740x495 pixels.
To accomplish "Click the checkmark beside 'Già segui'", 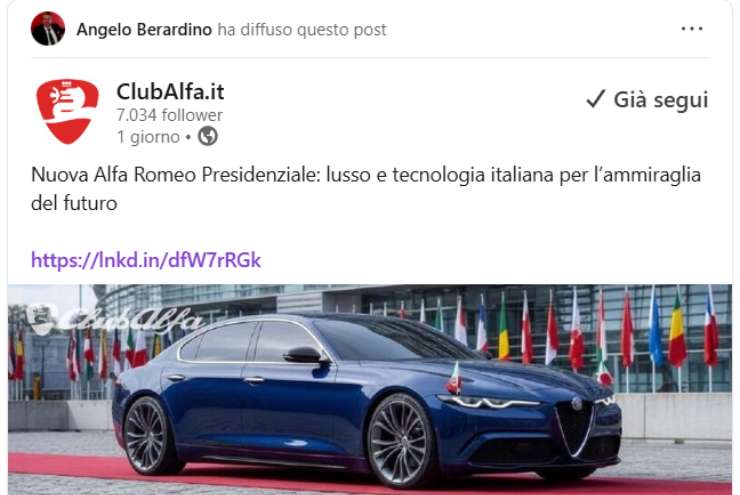I will point(595,99).
